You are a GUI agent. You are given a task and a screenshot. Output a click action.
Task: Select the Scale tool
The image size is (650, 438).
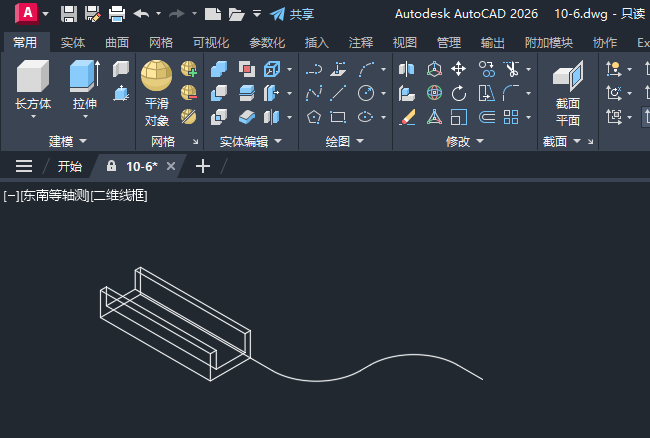[458, 117]
